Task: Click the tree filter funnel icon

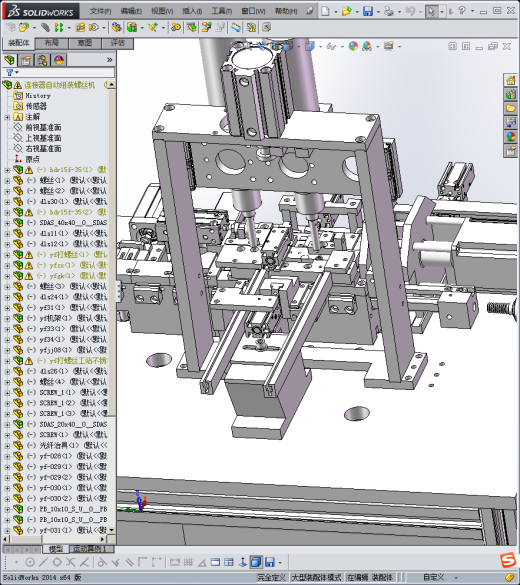Action: (x=10, y=72)
